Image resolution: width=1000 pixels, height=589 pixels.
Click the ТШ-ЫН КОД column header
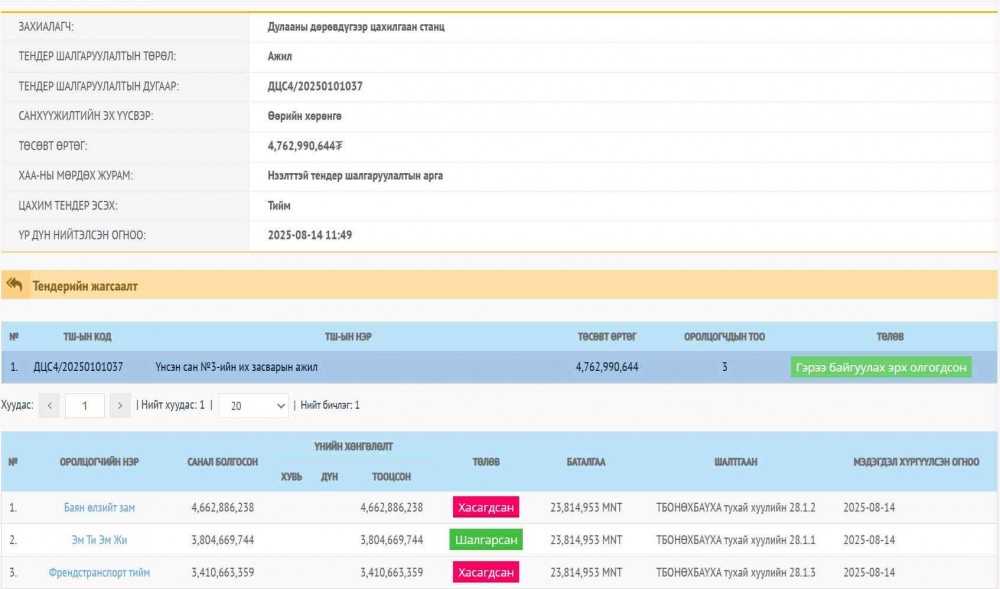87,337
